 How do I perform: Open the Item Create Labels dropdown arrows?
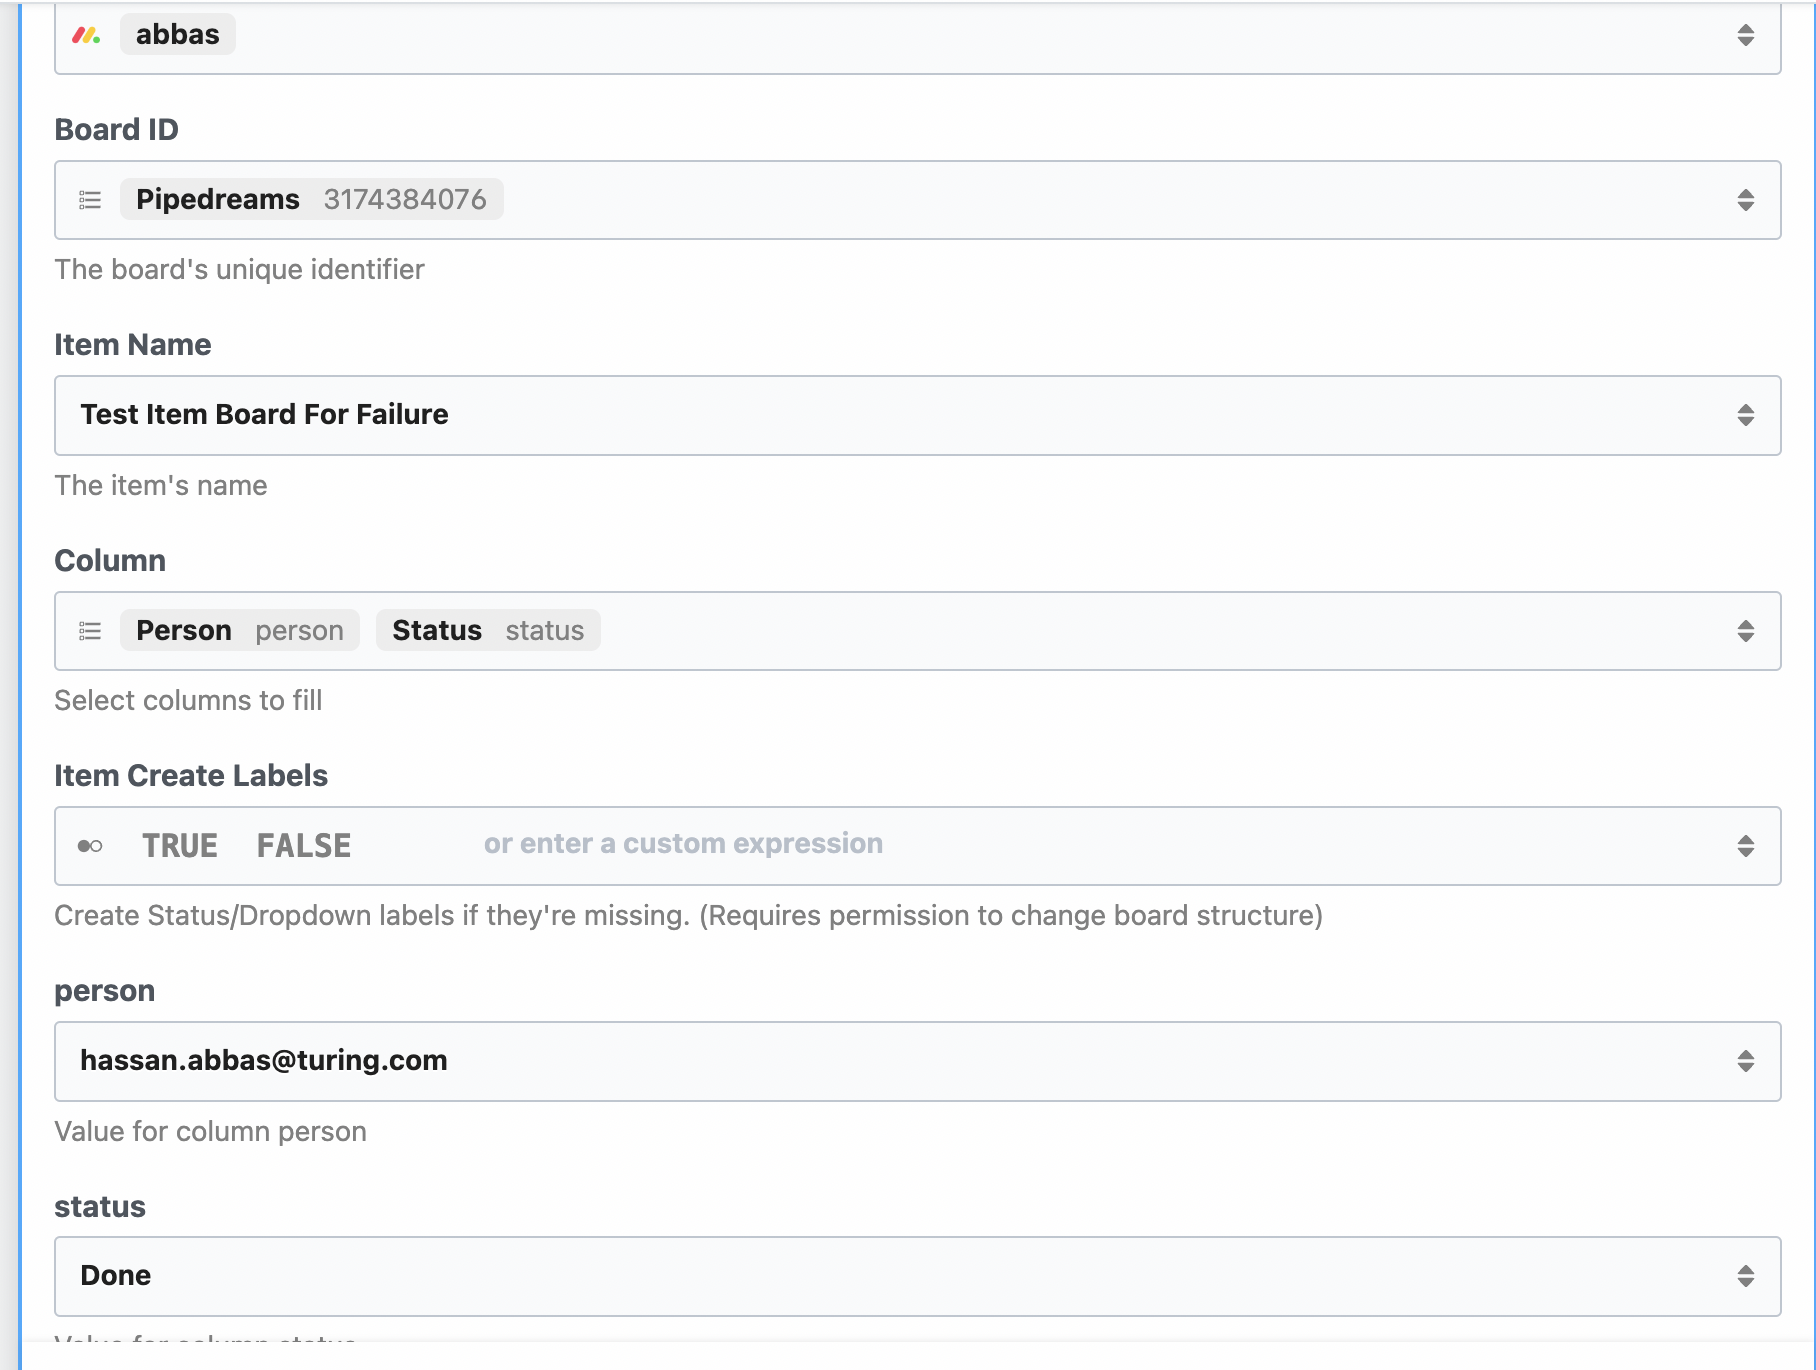click(x=1746, y=846)
